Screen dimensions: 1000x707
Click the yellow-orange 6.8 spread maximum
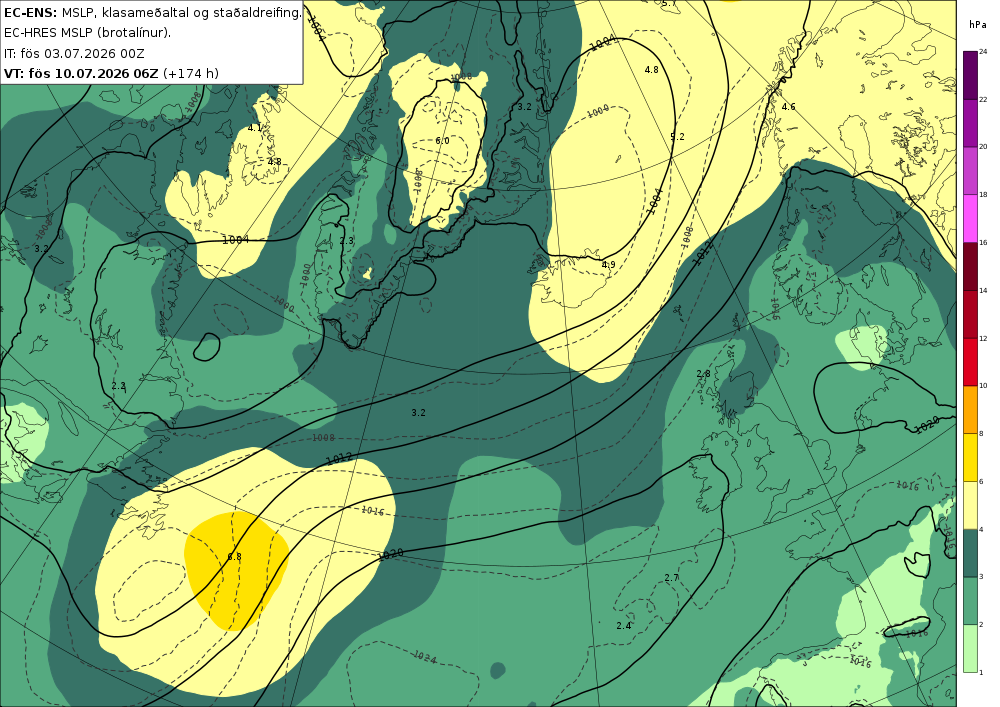point(235,569)
